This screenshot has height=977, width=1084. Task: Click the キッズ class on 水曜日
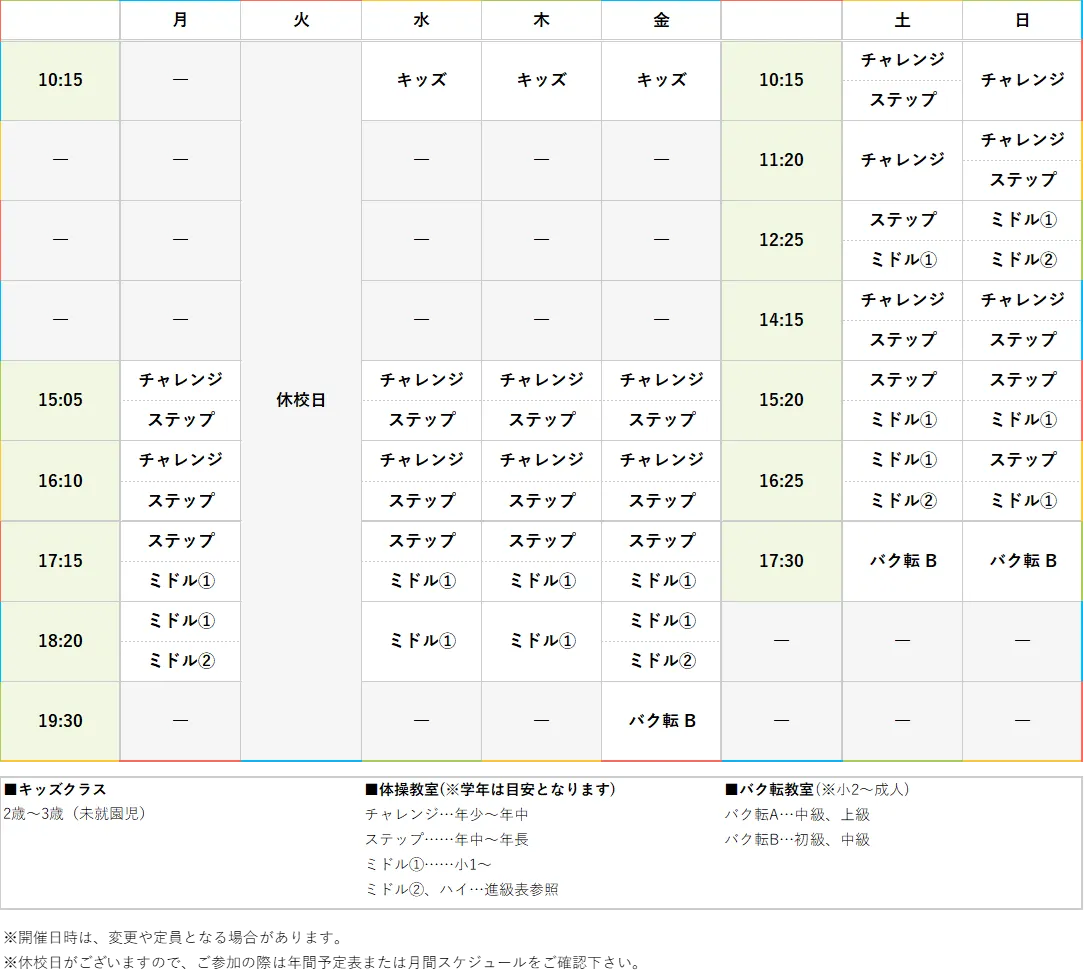[x=420, y=80]
